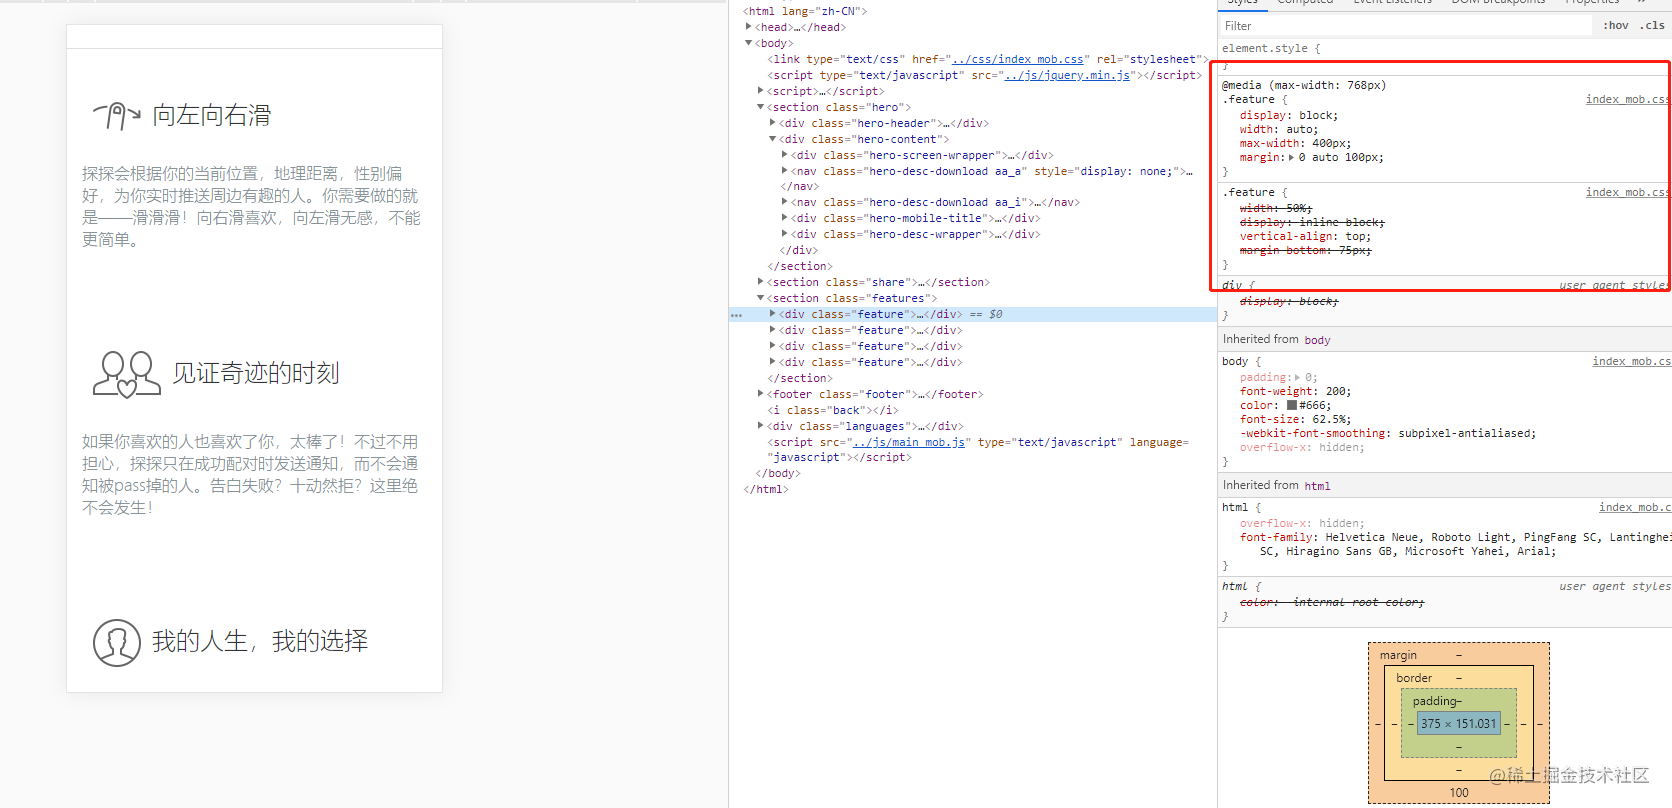Screen dimensions: 1672x808
Task: Click the -webkit-font-smoothing declaration
Action: click(x=1388, y=434)
